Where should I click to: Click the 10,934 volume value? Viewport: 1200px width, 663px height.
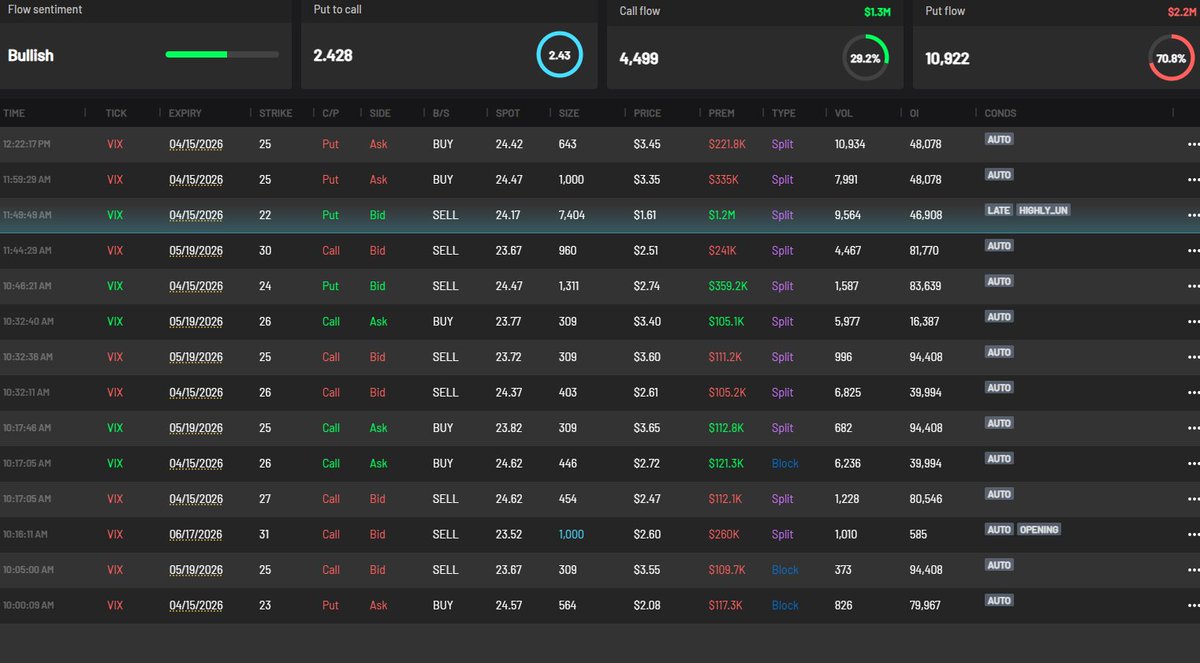tap(850, 144)
